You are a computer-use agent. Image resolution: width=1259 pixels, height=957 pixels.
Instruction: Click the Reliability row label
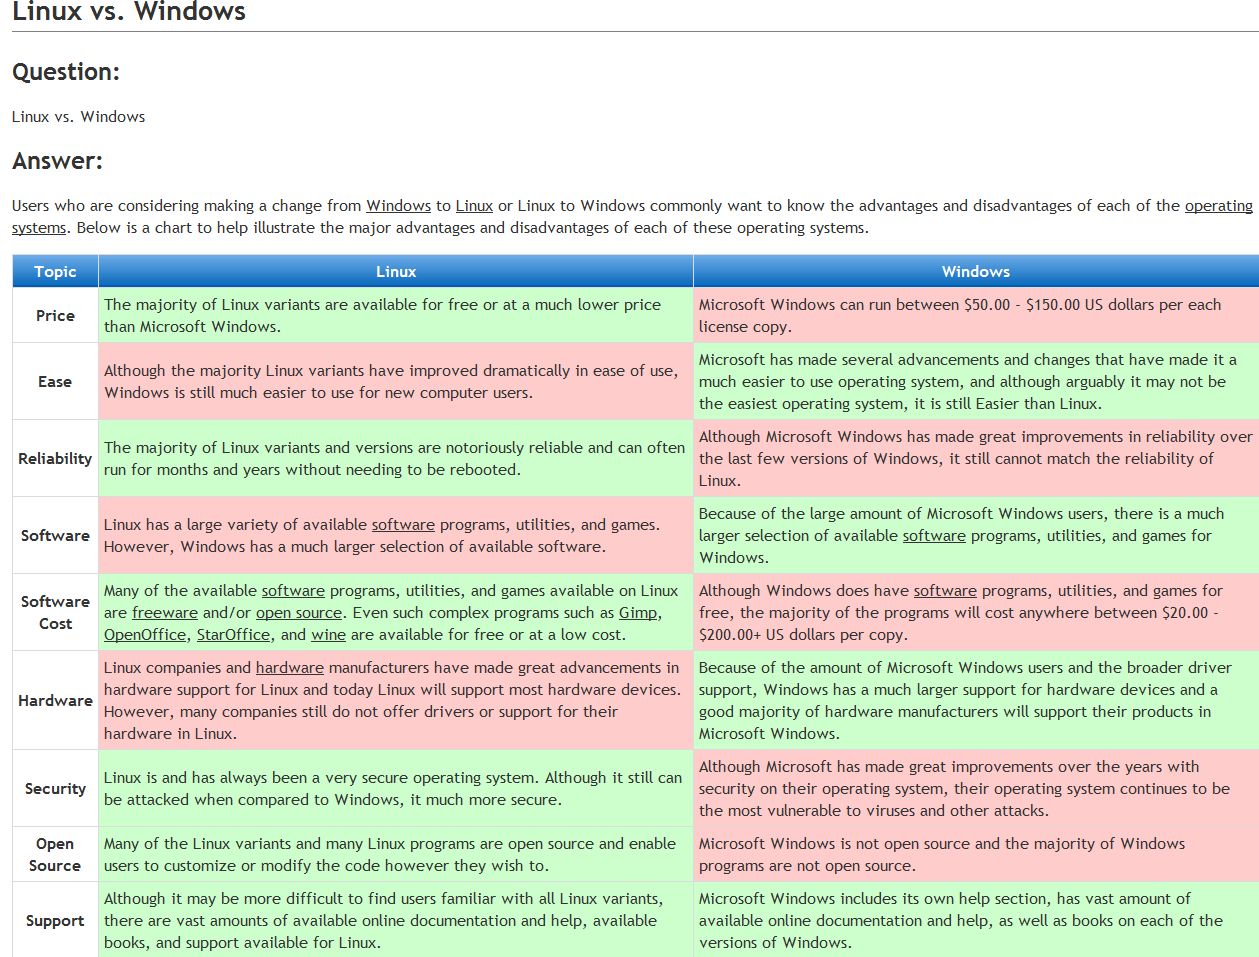(55, 459)
